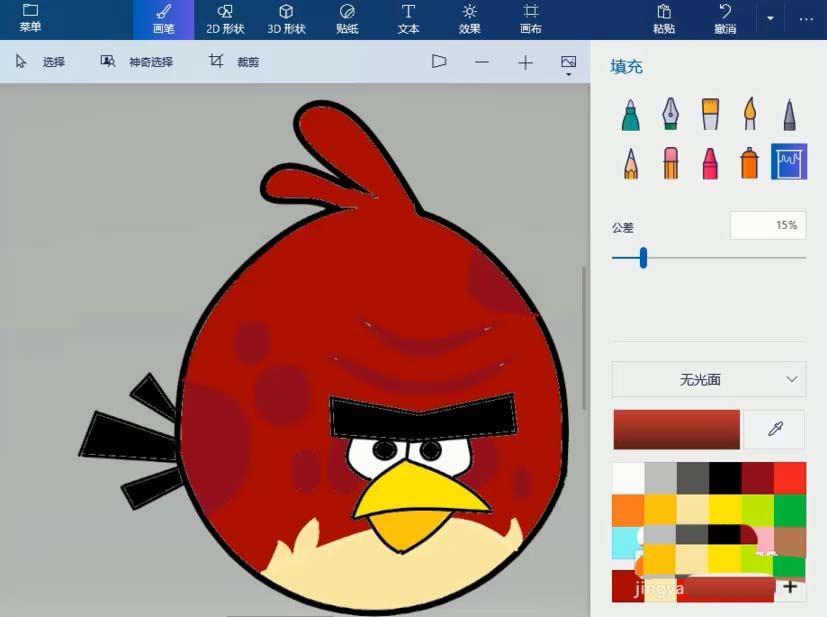The image size is (827, 617).
Task: Select the oil brush tool
Action: tap(710, 114)
